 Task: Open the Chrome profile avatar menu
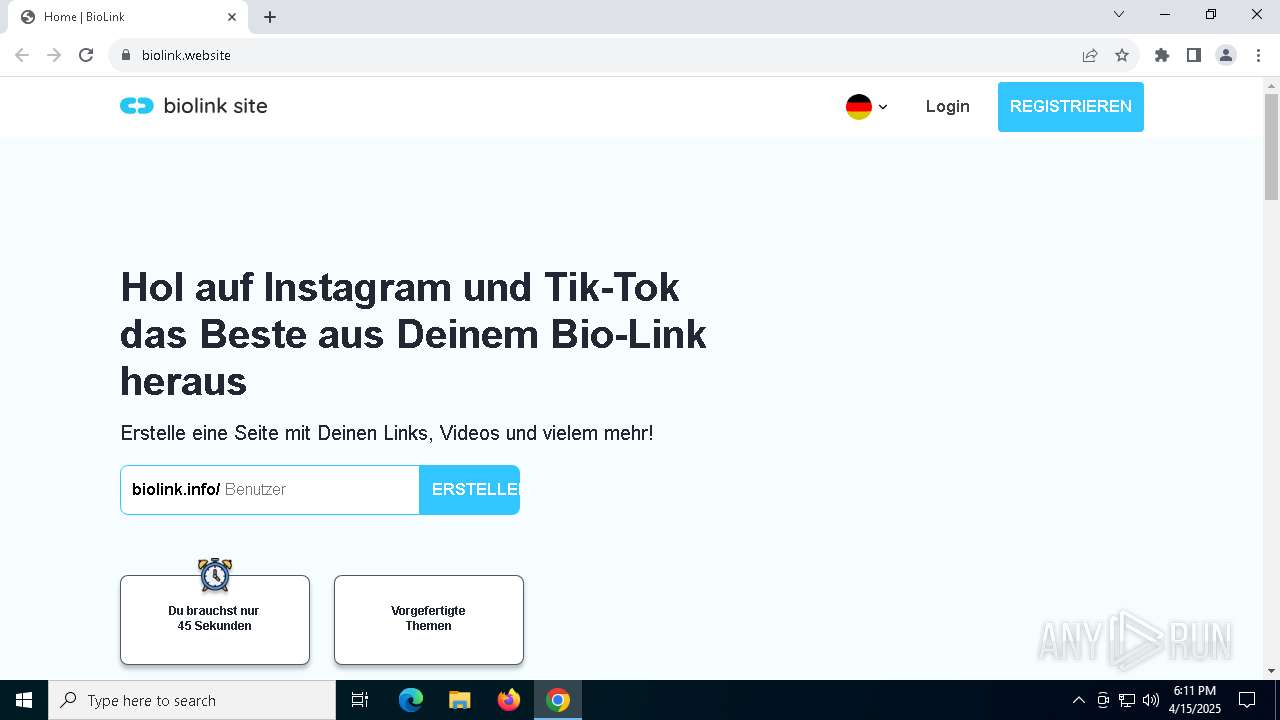[1226, 55]
